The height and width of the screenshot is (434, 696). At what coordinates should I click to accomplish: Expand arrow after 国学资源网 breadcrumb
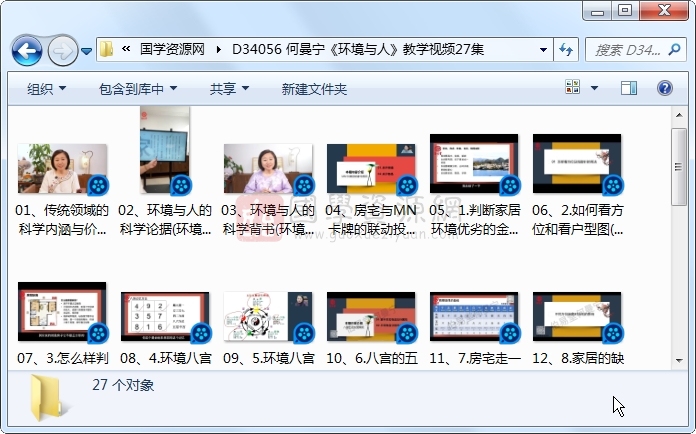pos(218,49)
